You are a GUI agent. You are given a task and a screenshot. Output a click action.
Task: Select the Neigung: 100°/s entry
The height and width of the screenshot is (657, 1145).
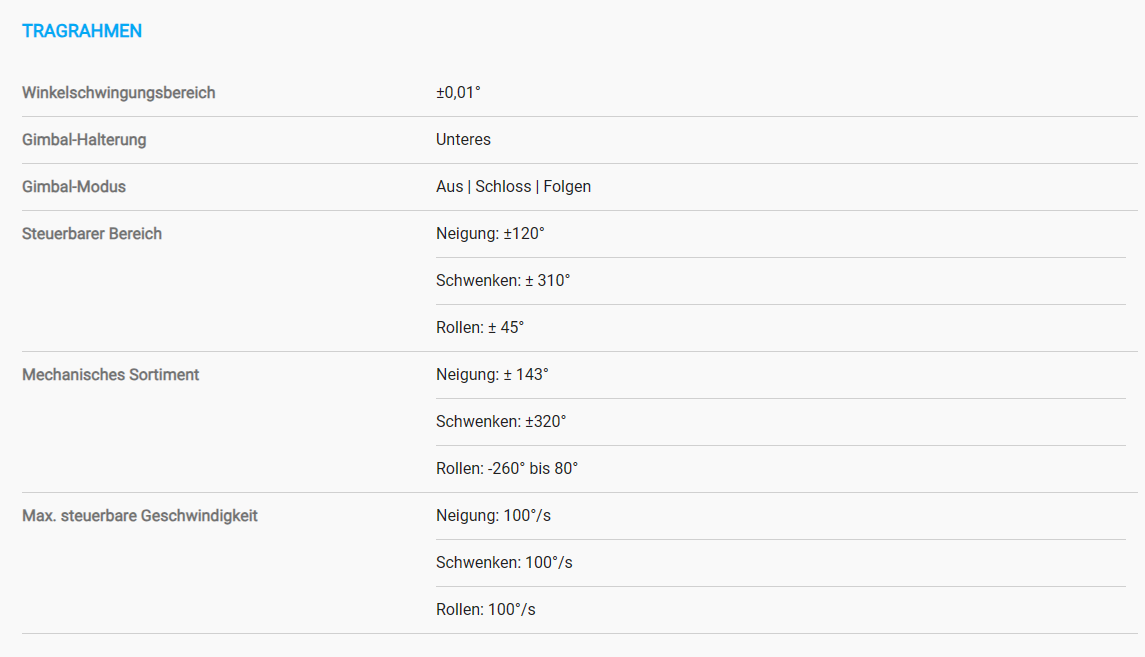[494, 515]
